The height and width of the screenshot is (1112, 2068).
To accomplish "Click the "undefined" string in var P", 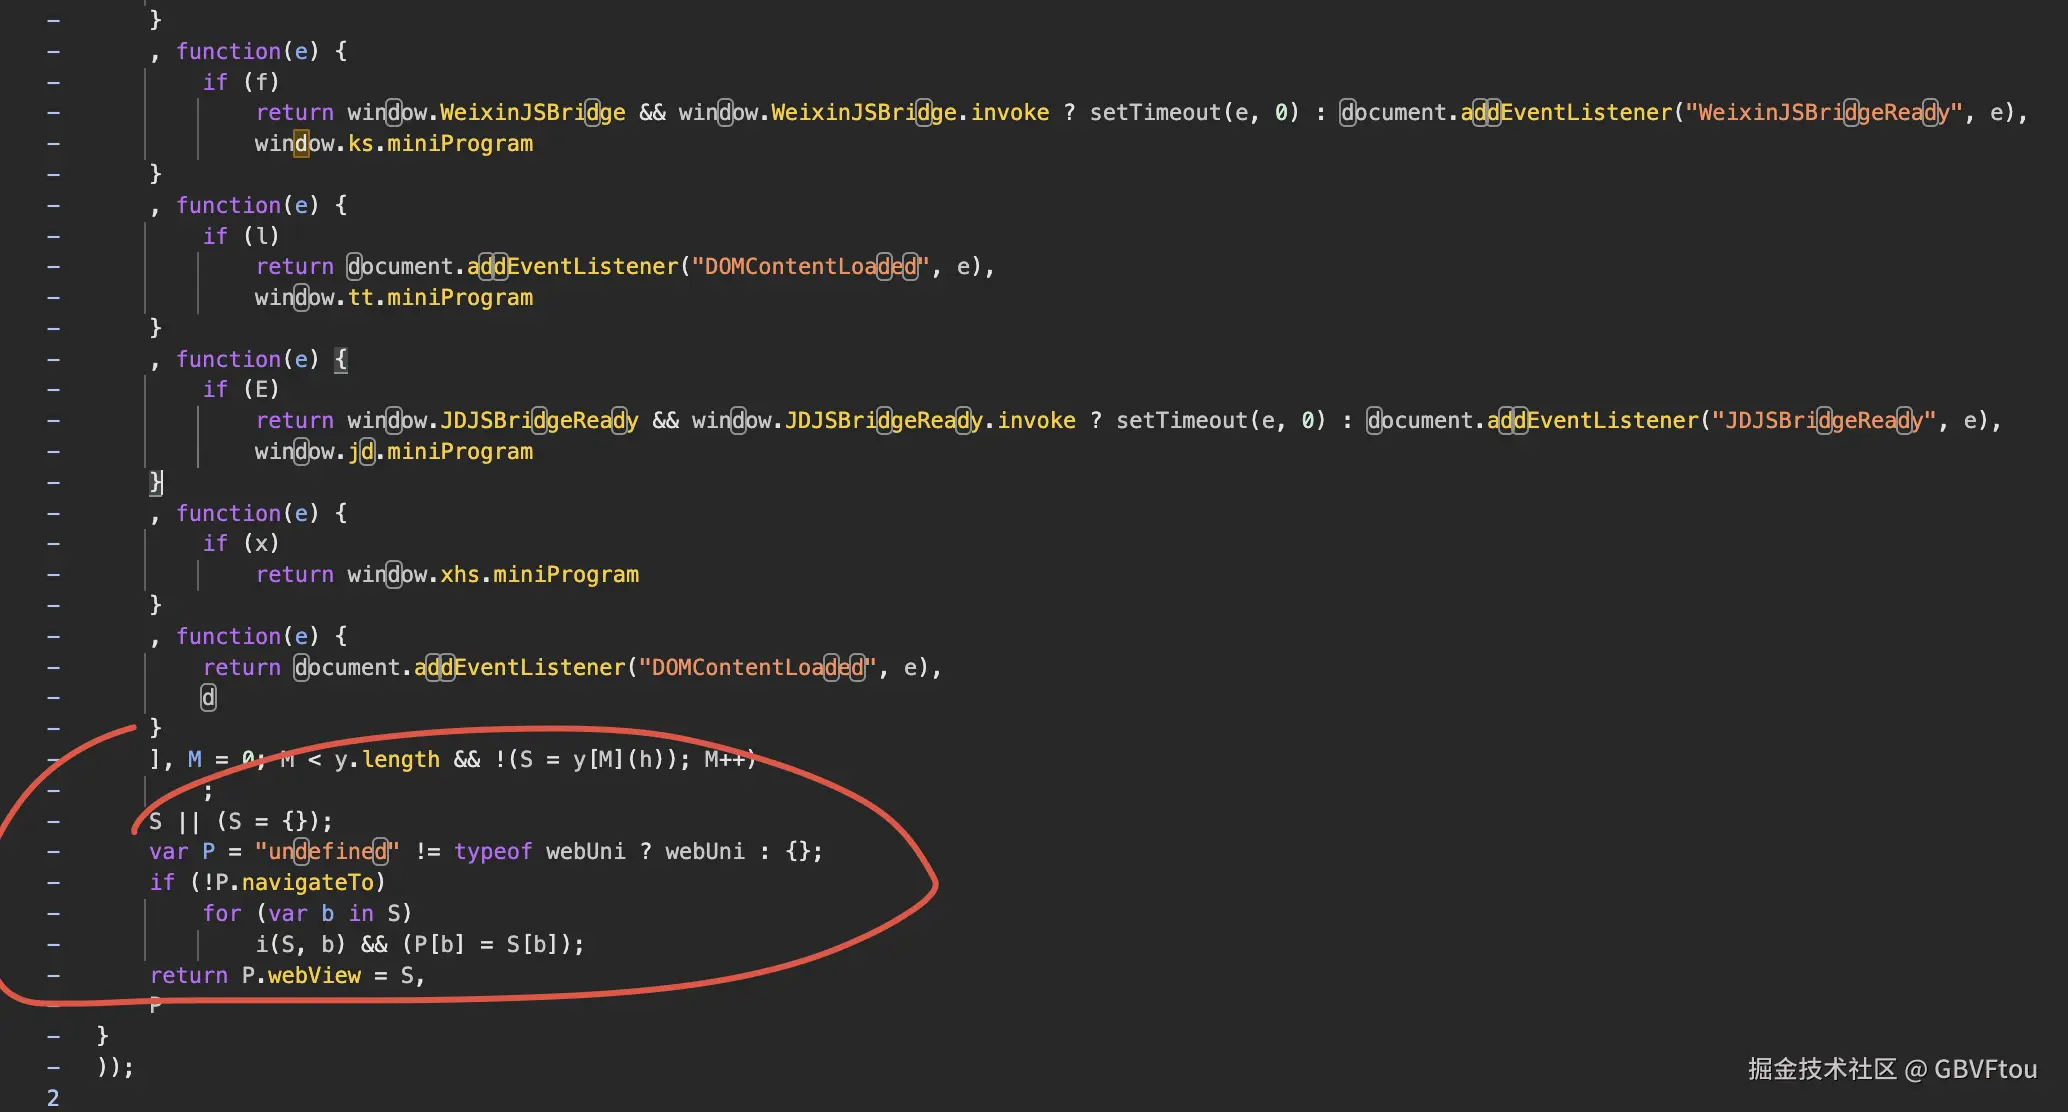I will coord(326,851).
